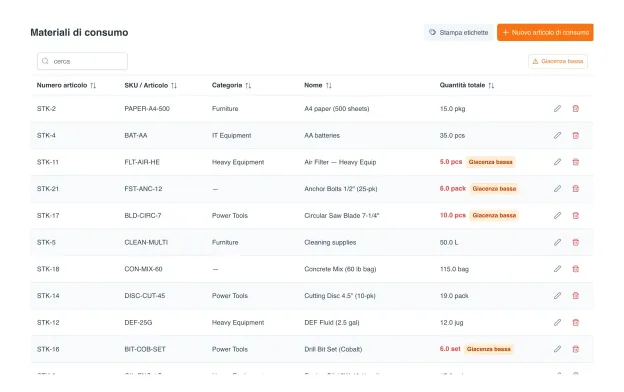The width and height of the screenshot is (624, 392).
Task: Click the 15.0 pkg quantity
Action: click(452, 109)
